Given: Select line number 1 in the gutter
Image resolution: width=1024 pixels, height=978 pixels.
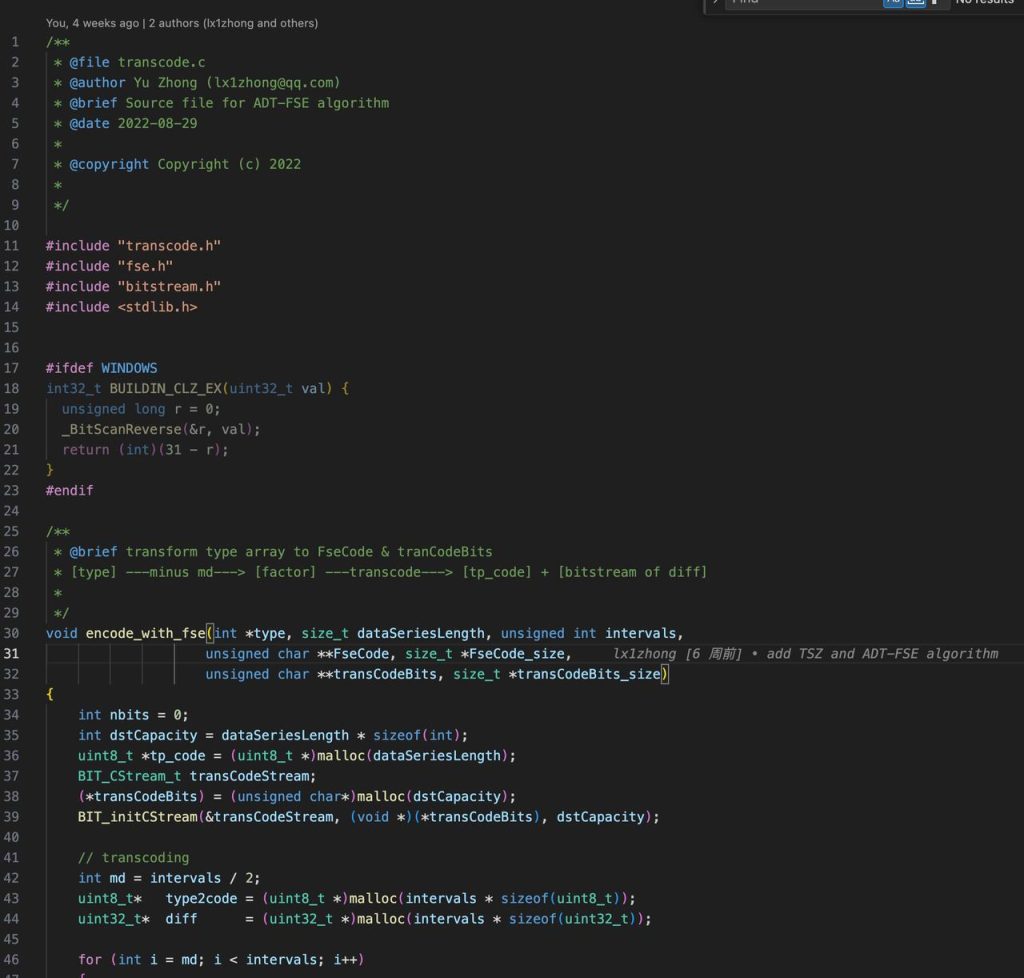Looking at the screenshot, I should [14, 41].
